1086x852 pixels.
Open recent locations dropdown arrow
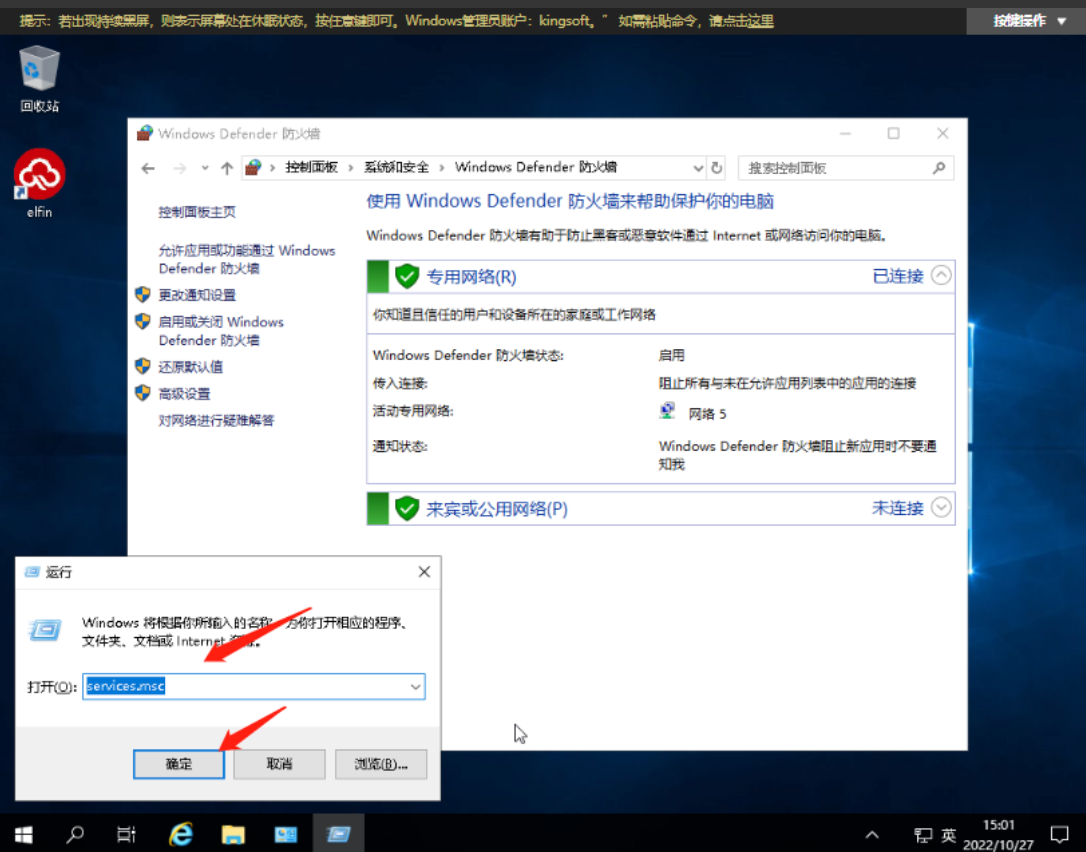pyautogui.click(x=205, y=168)
